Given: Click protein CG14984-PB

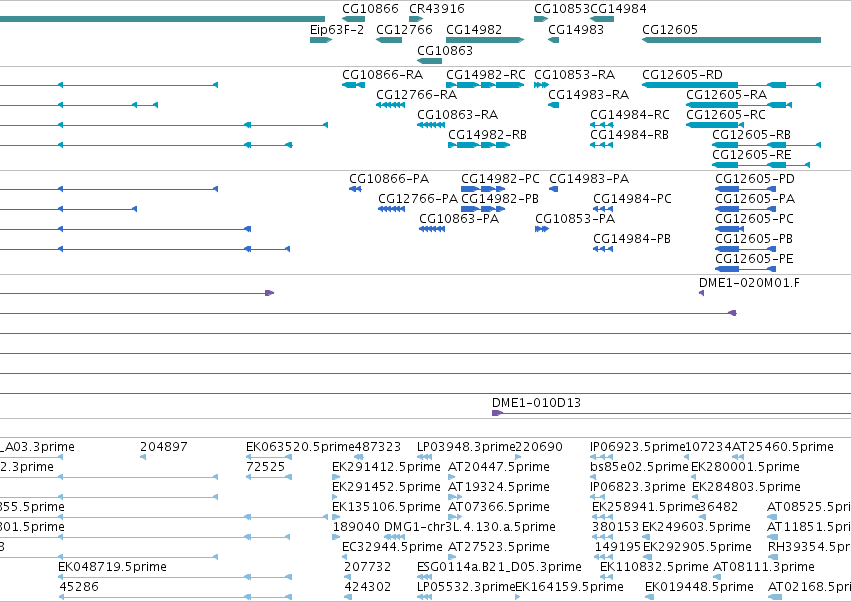Looking at the screenshot, I should point(631,239).
